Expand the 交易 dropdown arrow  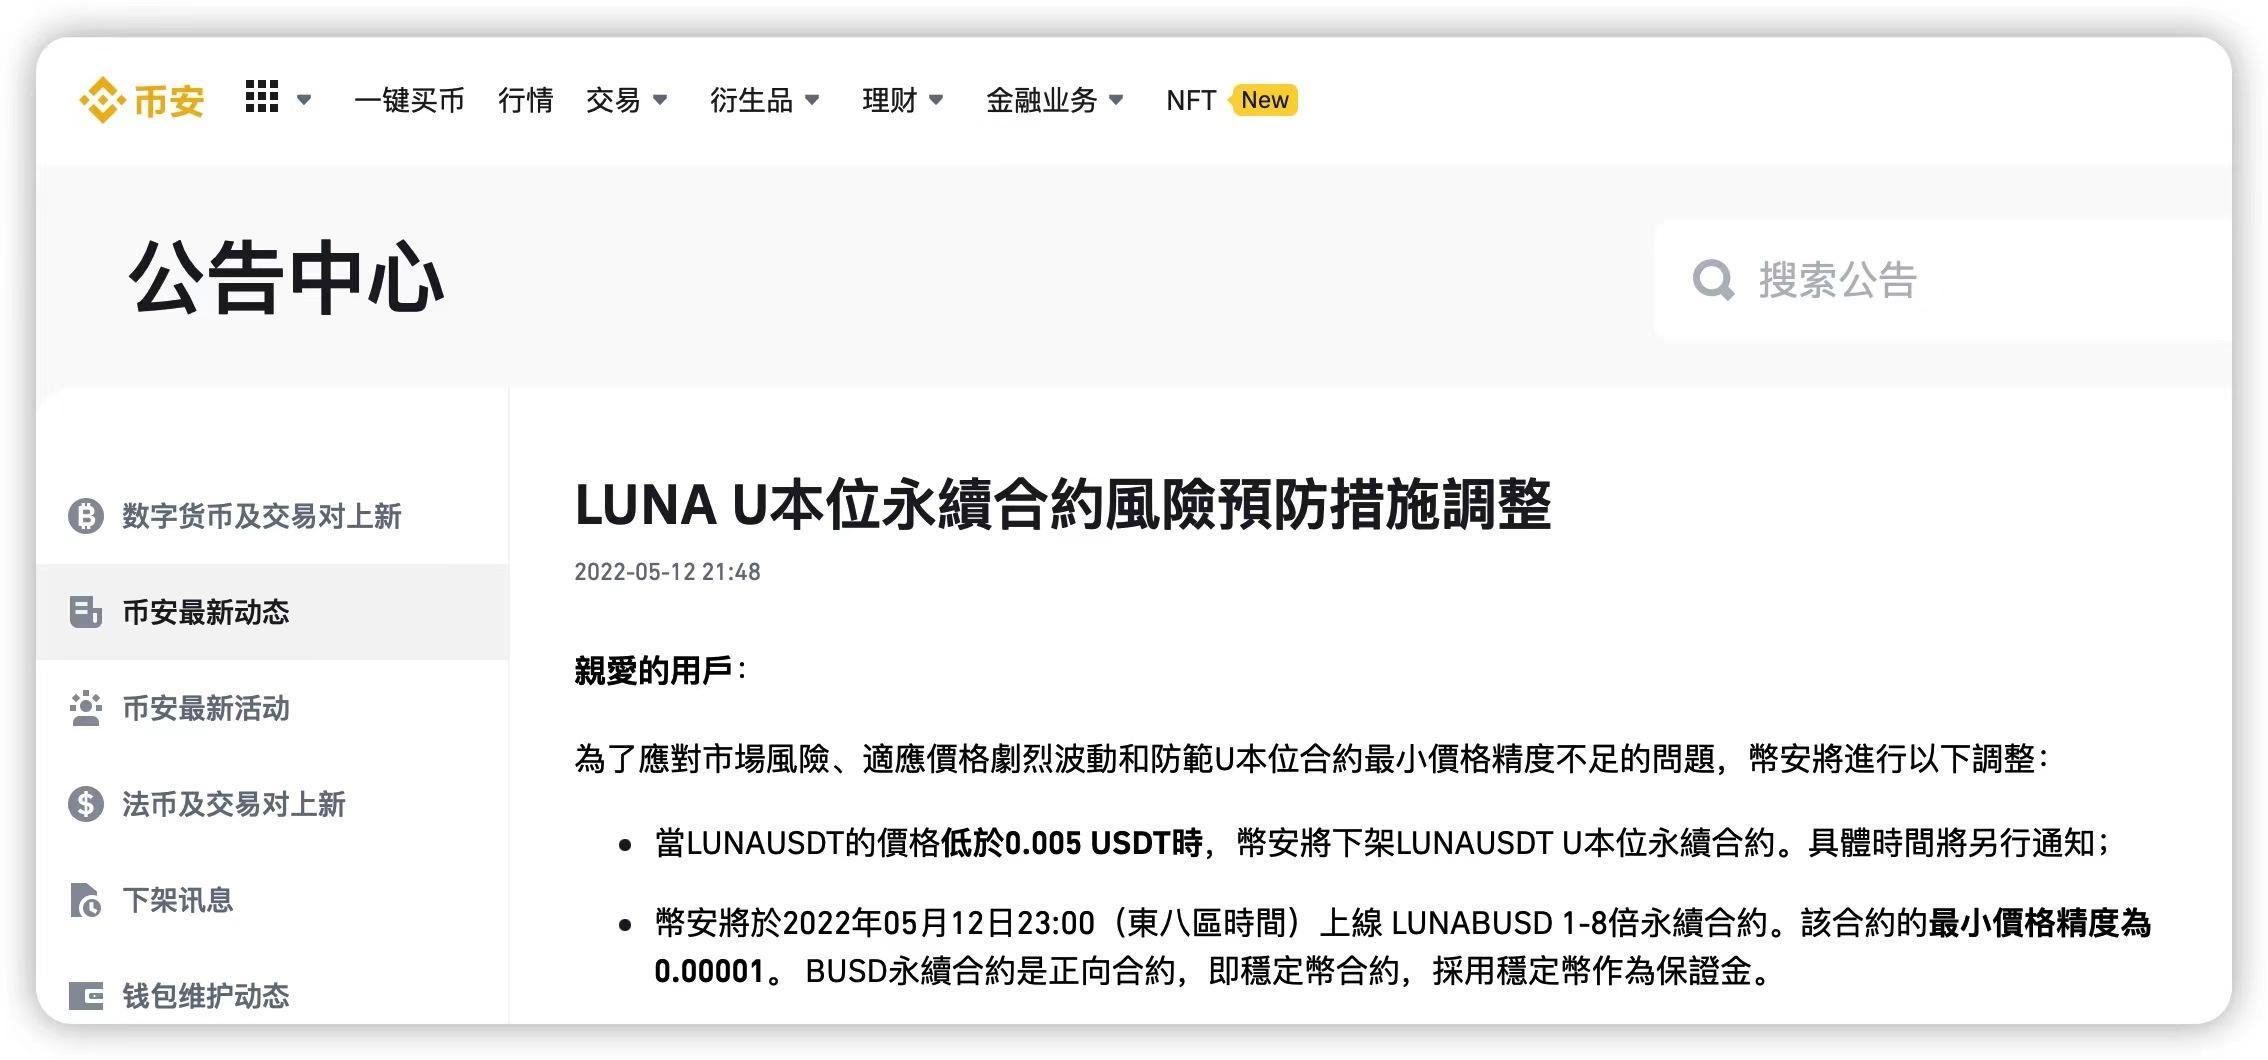coord(660,100)
